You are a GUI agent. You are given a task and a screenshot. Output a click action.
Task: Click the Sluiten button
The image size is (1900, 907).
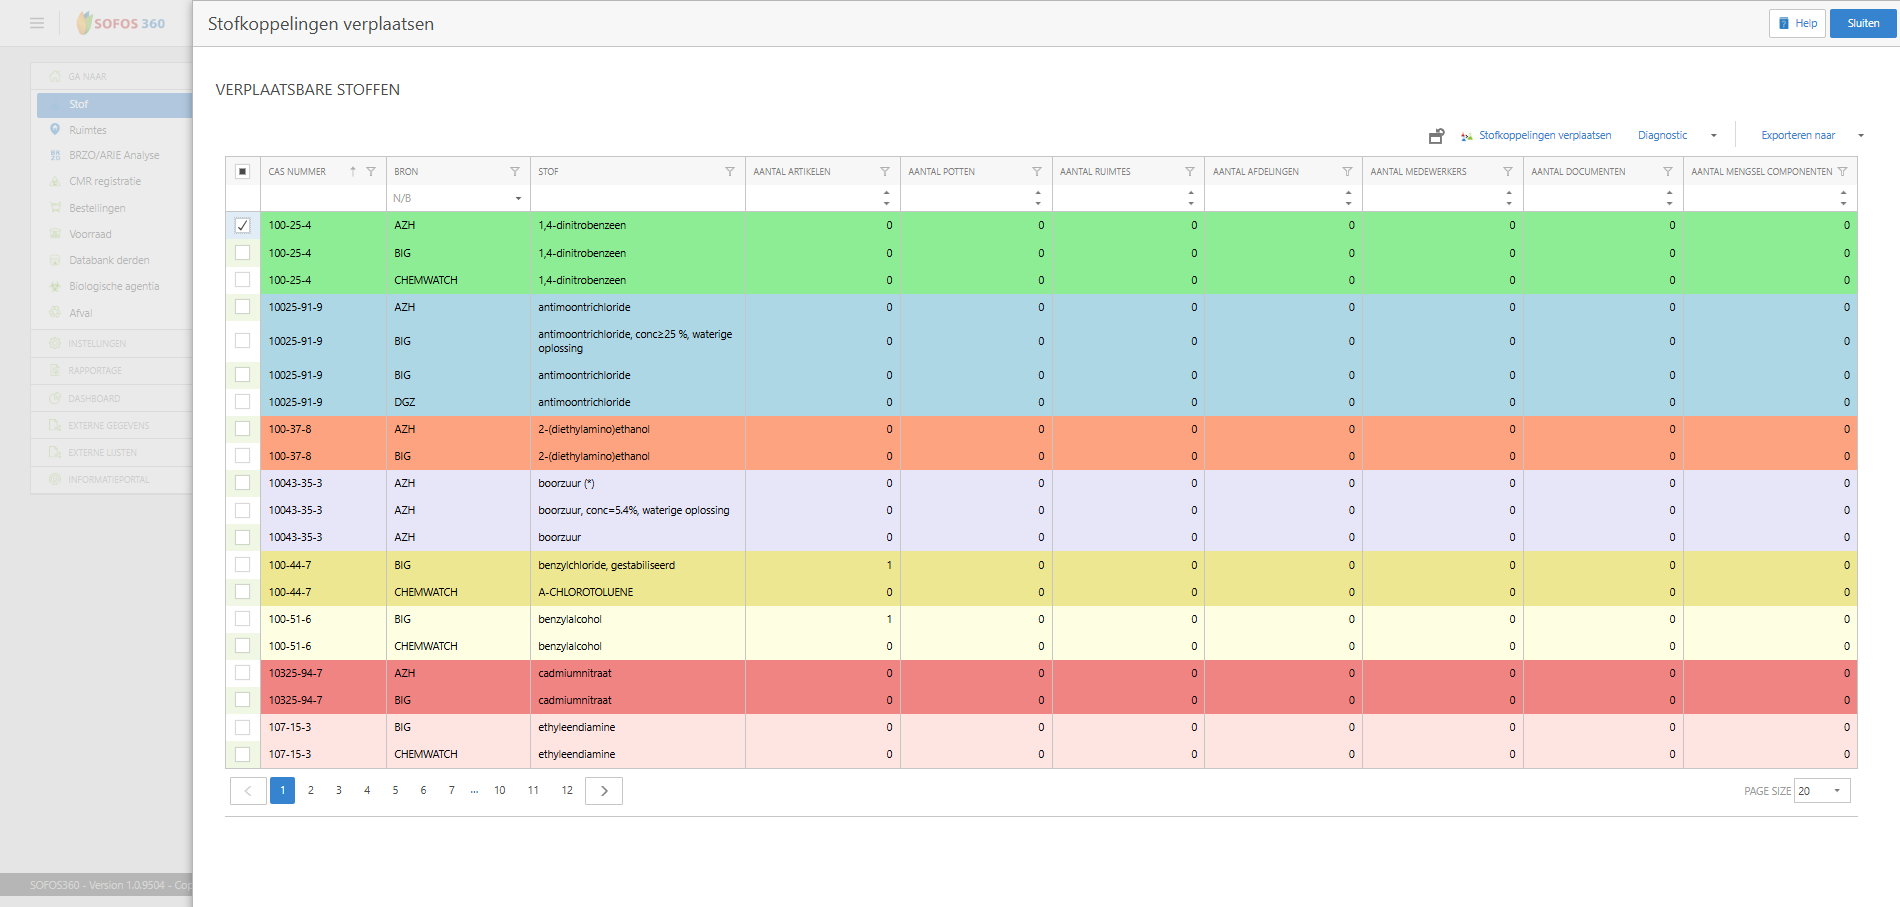[x=1862, y=24]
